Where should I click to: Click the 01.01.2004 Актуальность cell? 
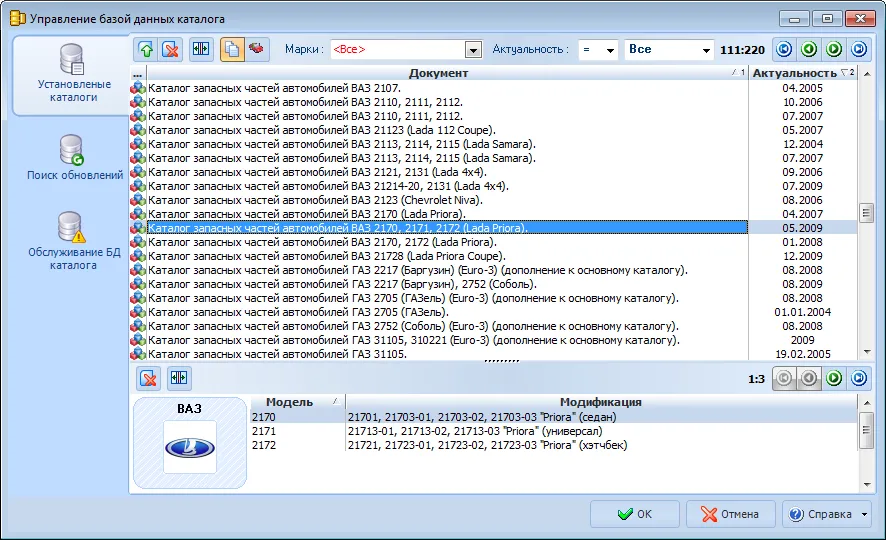tap(803, 312)
